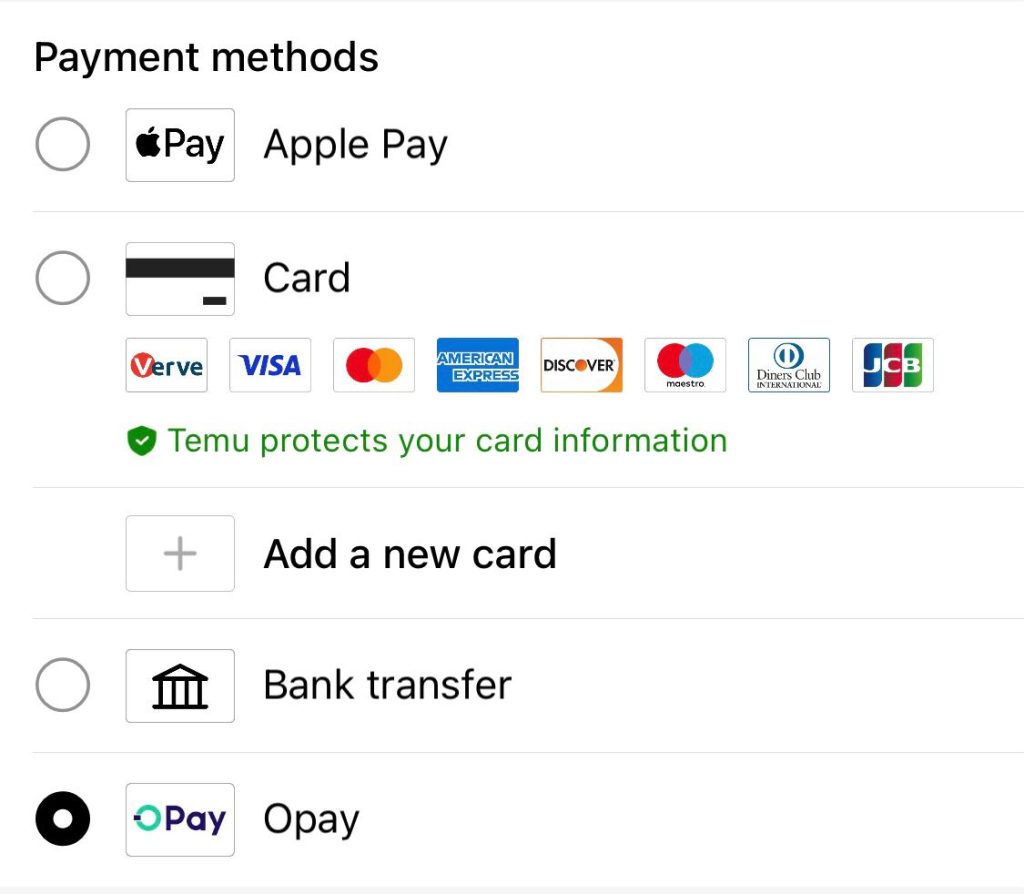1024x894 pixels.
Task: Click the Visa card logo
Action: coord(270,365)
